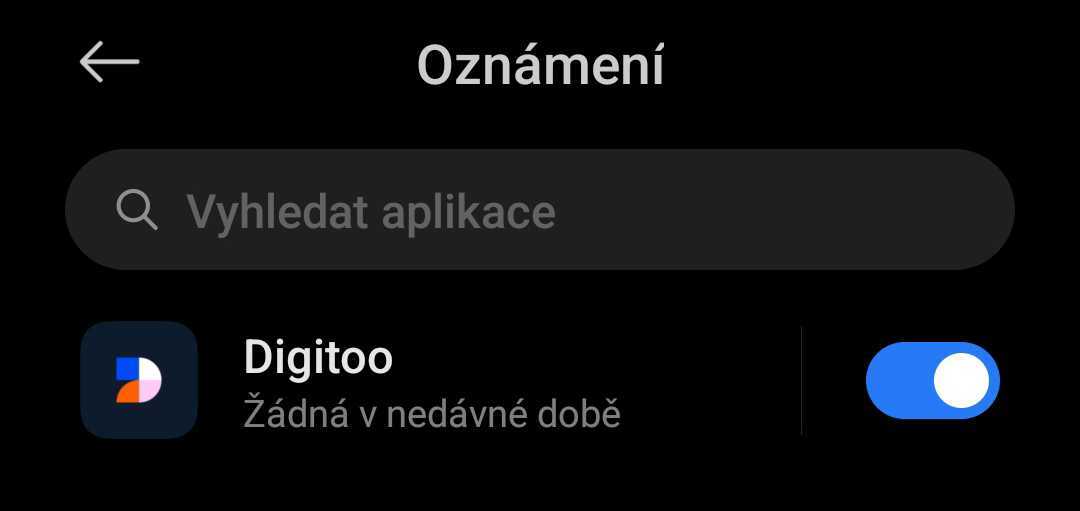Tap the magnifying glass search icon

tap(137, 209)
